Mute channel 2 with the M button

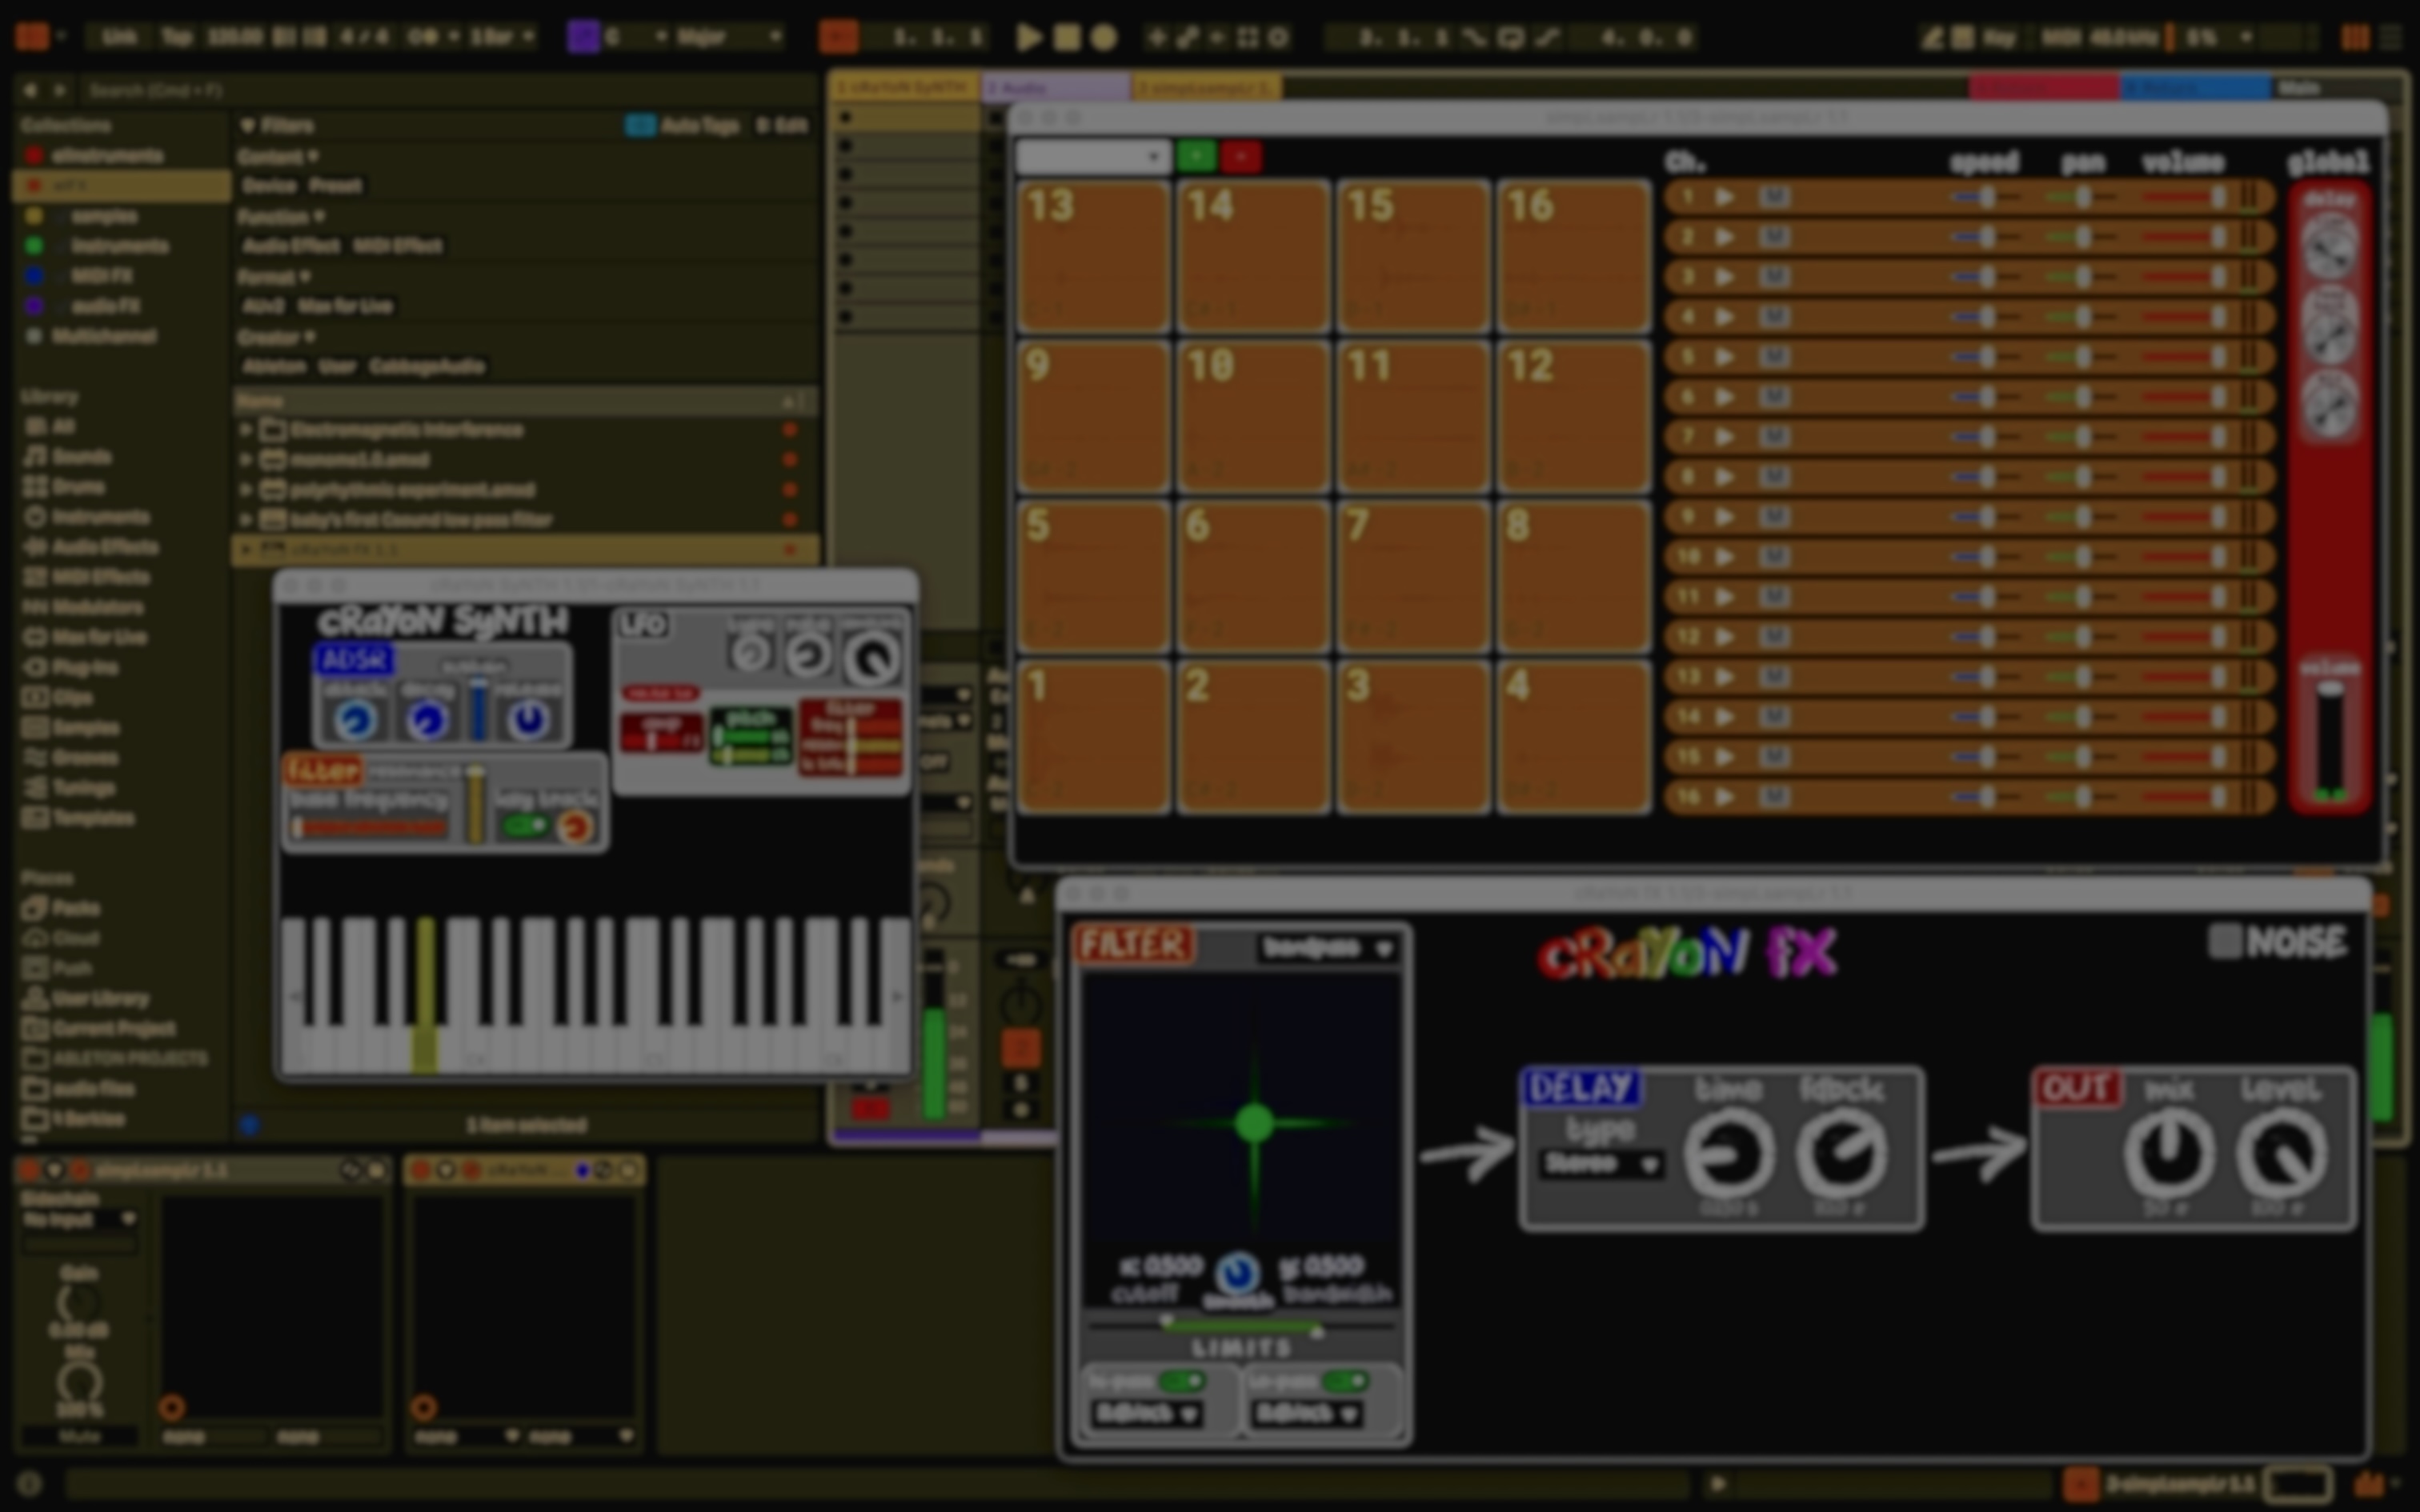pos(1774,237)
